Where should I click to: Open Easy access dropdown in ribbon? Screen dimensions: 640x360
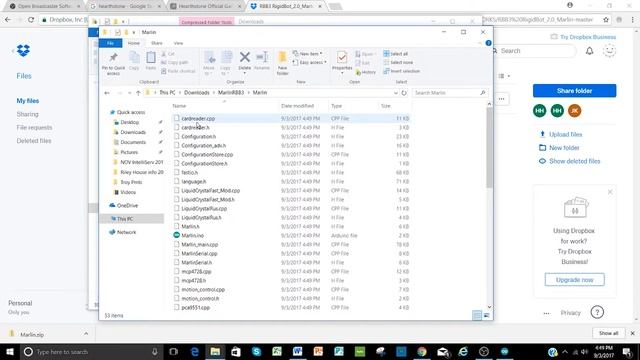[x=310, y=62]
